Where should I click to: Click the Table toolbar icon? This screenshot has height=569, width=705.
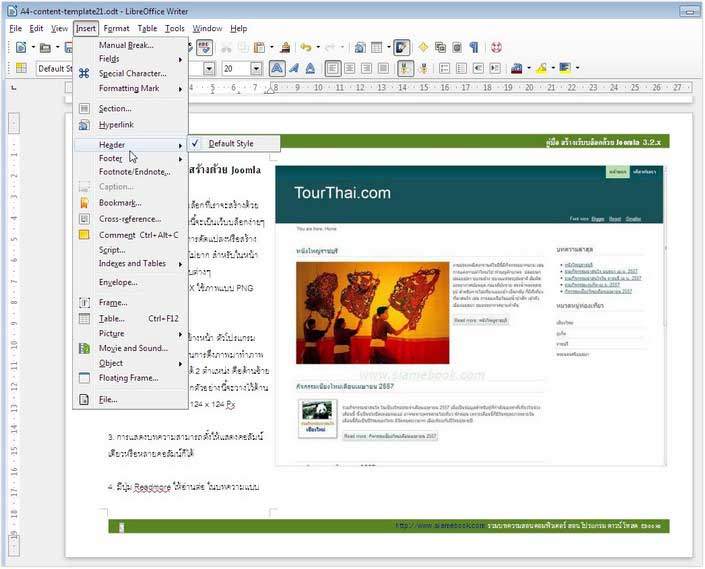coord(377,47)
